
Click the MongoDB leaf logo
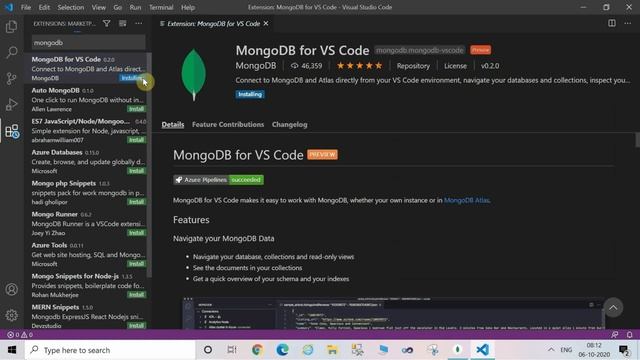pyautogui.click(x=193, y=75)
